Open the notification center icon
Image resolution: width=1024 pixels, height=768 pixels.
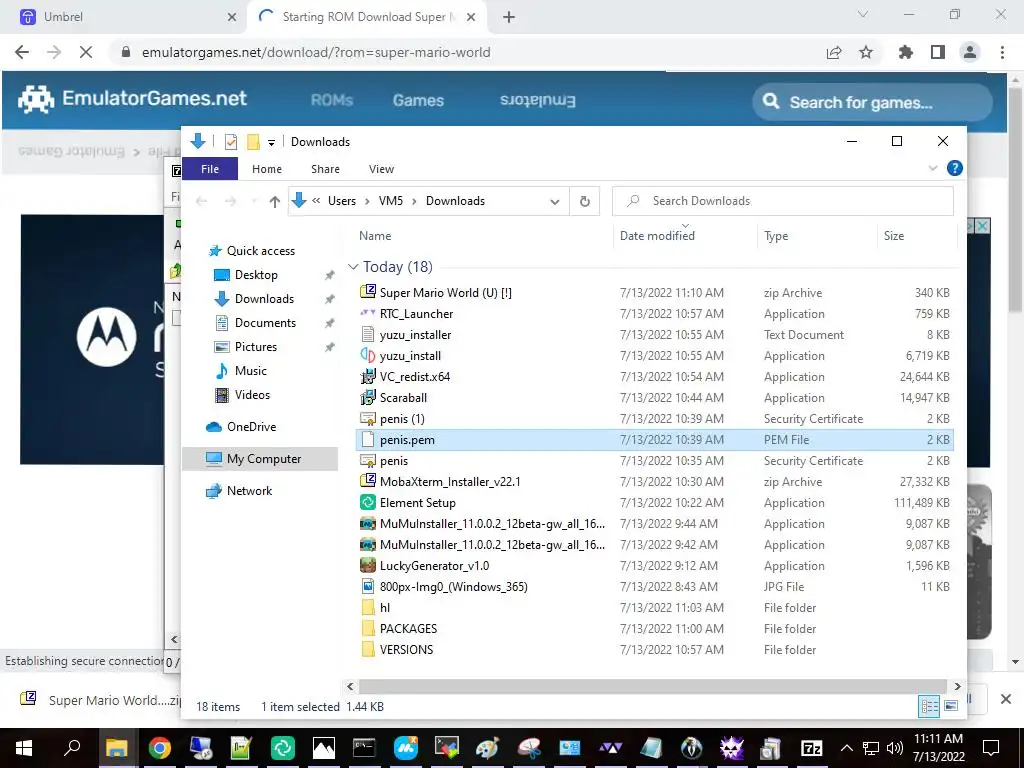tap(991, 748)
